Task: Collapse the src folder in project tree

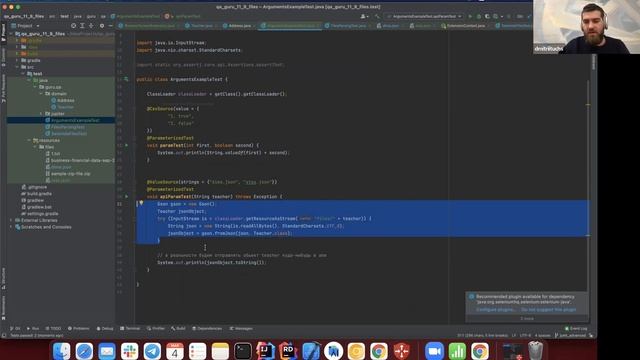Action: click(17, 67)
